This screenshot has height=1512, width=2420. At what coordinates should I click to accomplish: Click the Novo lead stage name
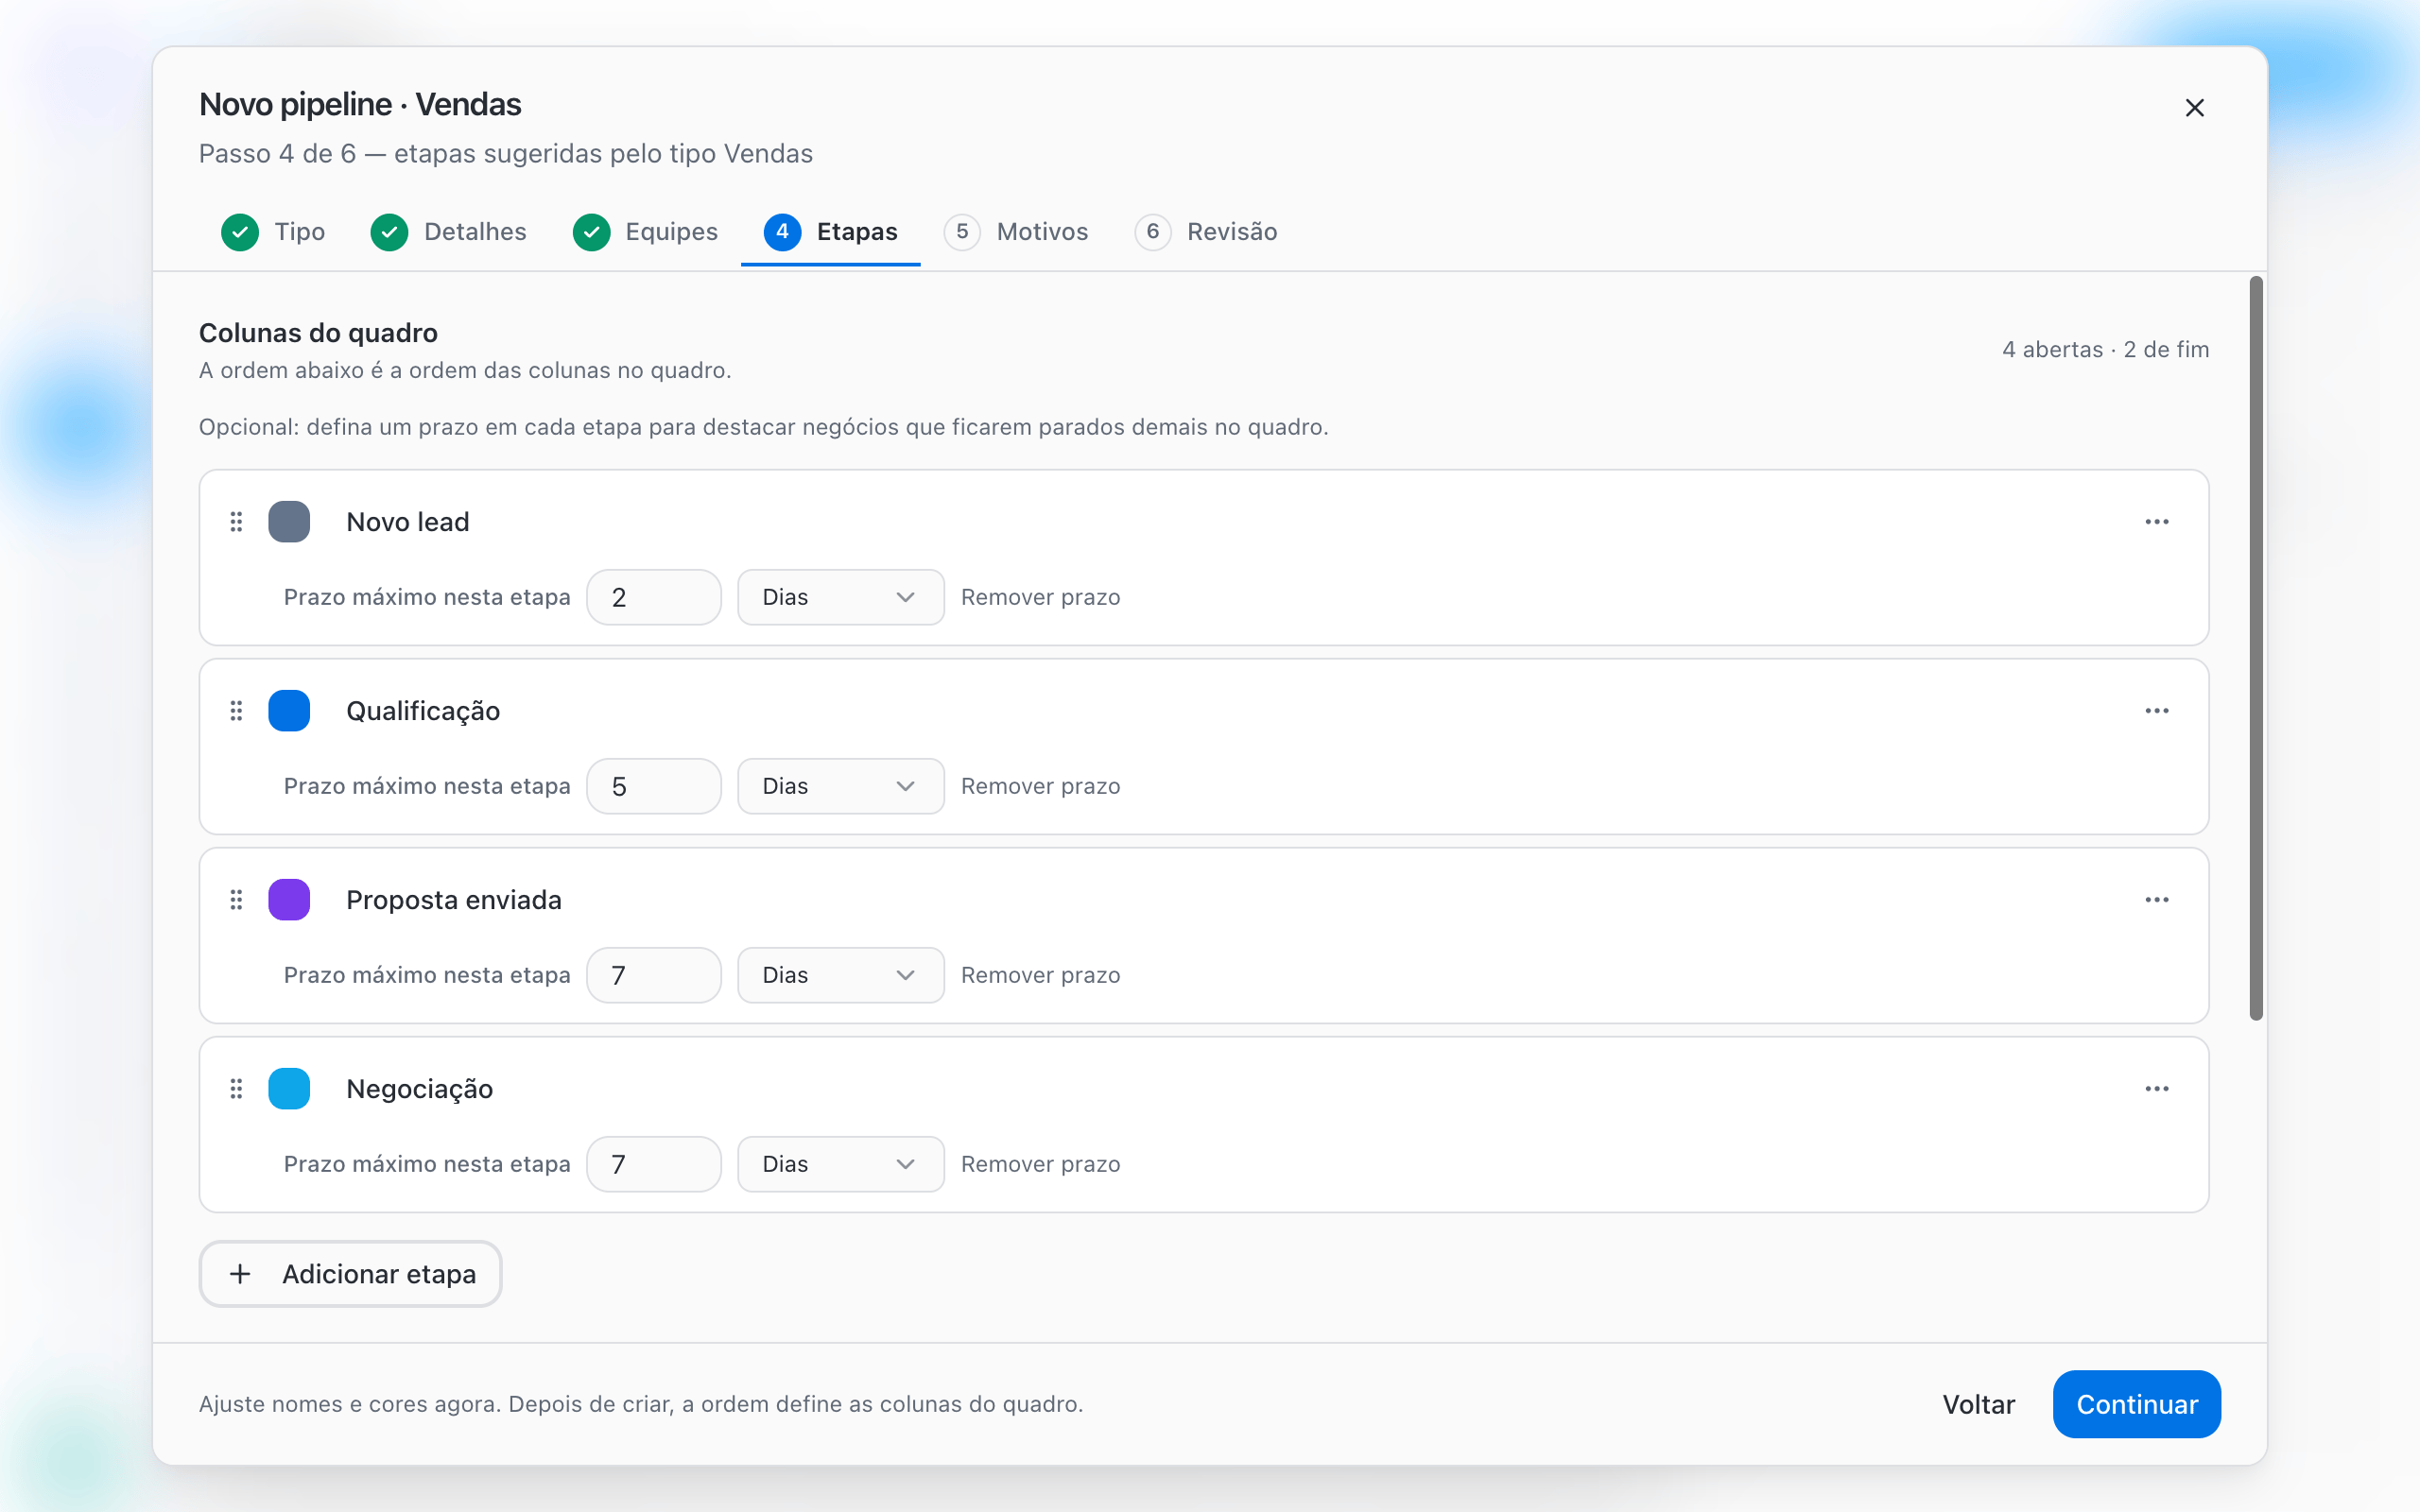click(x=408, y=522)
